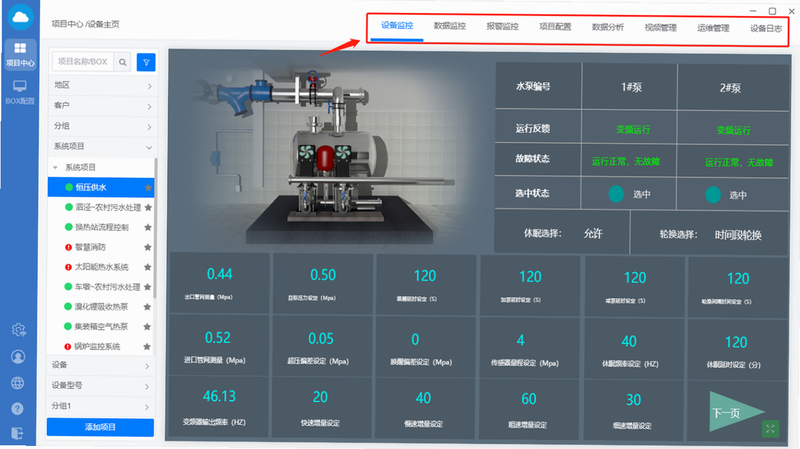
Task: Toggle favorite star for 锅炉监控系统
Action: 147,347
